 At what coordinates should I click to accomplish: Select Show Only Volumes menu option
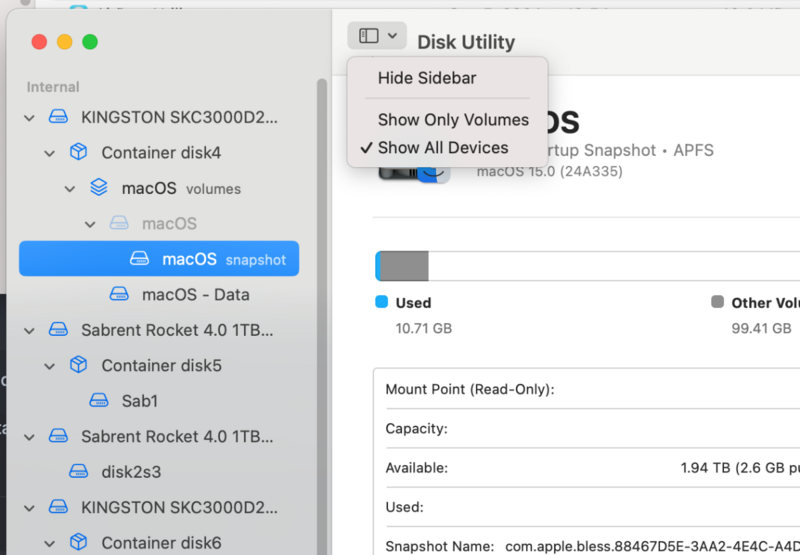point(453,120)
